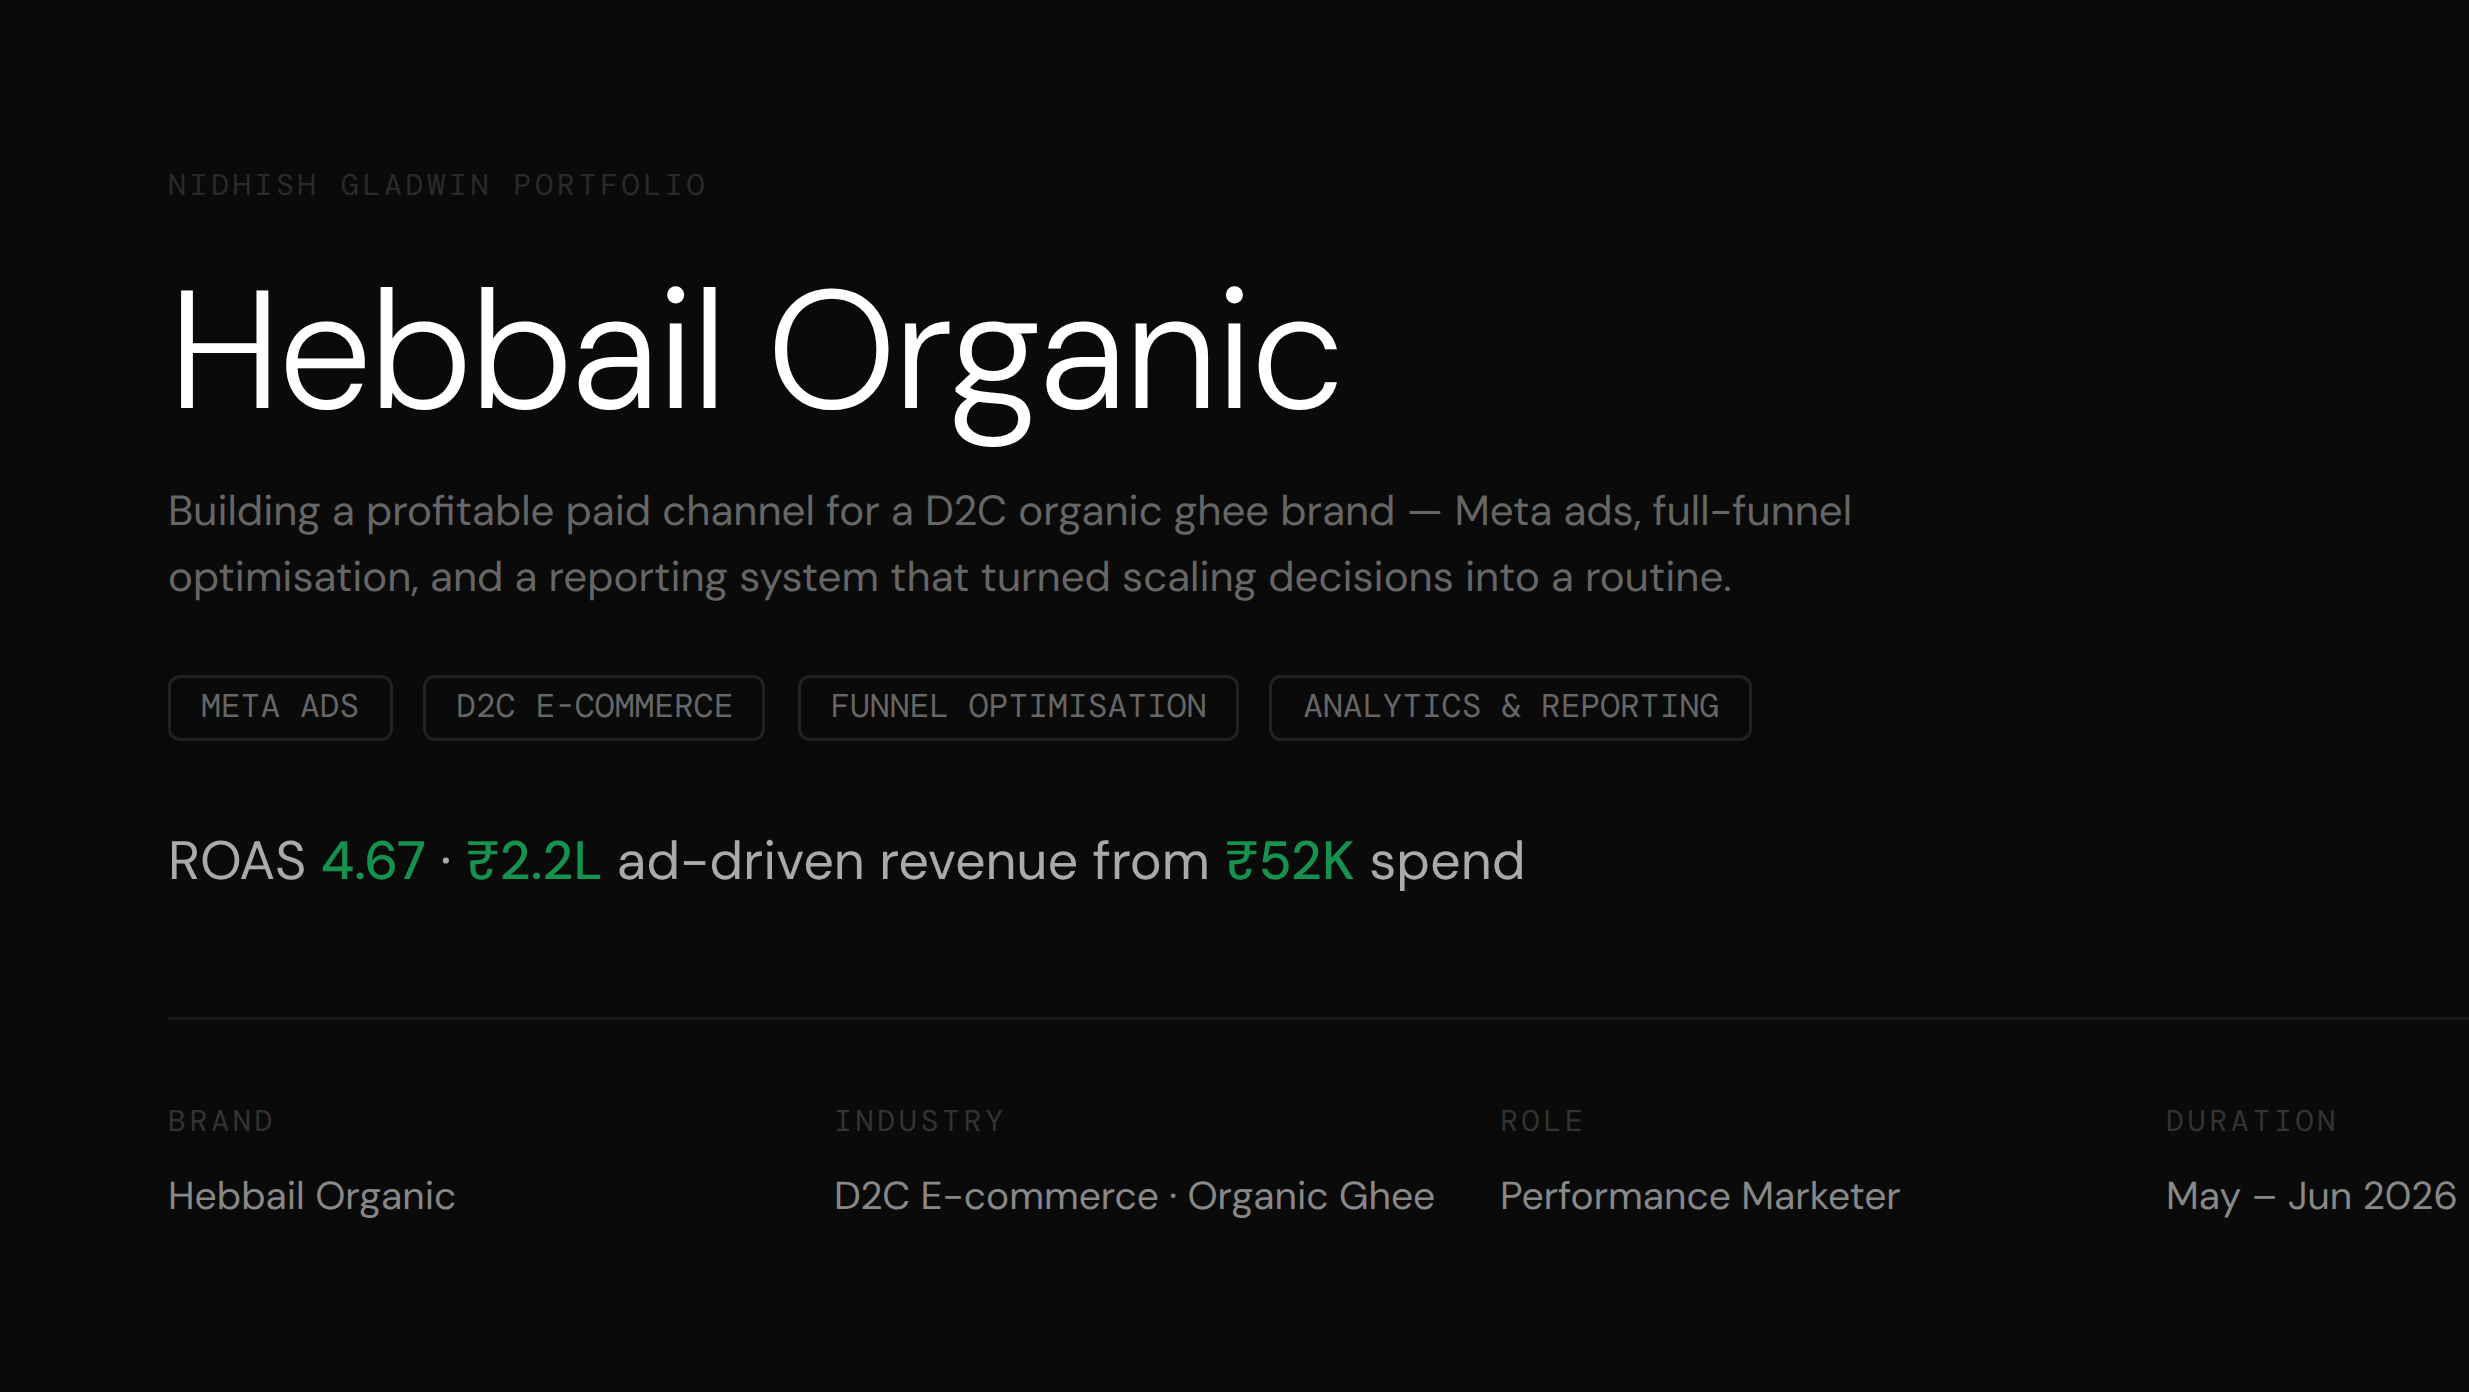Viewport: 2469px width, 1392px height.
Task: Click the FUNNEL OPTIMISATION tag
Action: pyautogui.click(x=1018, y=708)
